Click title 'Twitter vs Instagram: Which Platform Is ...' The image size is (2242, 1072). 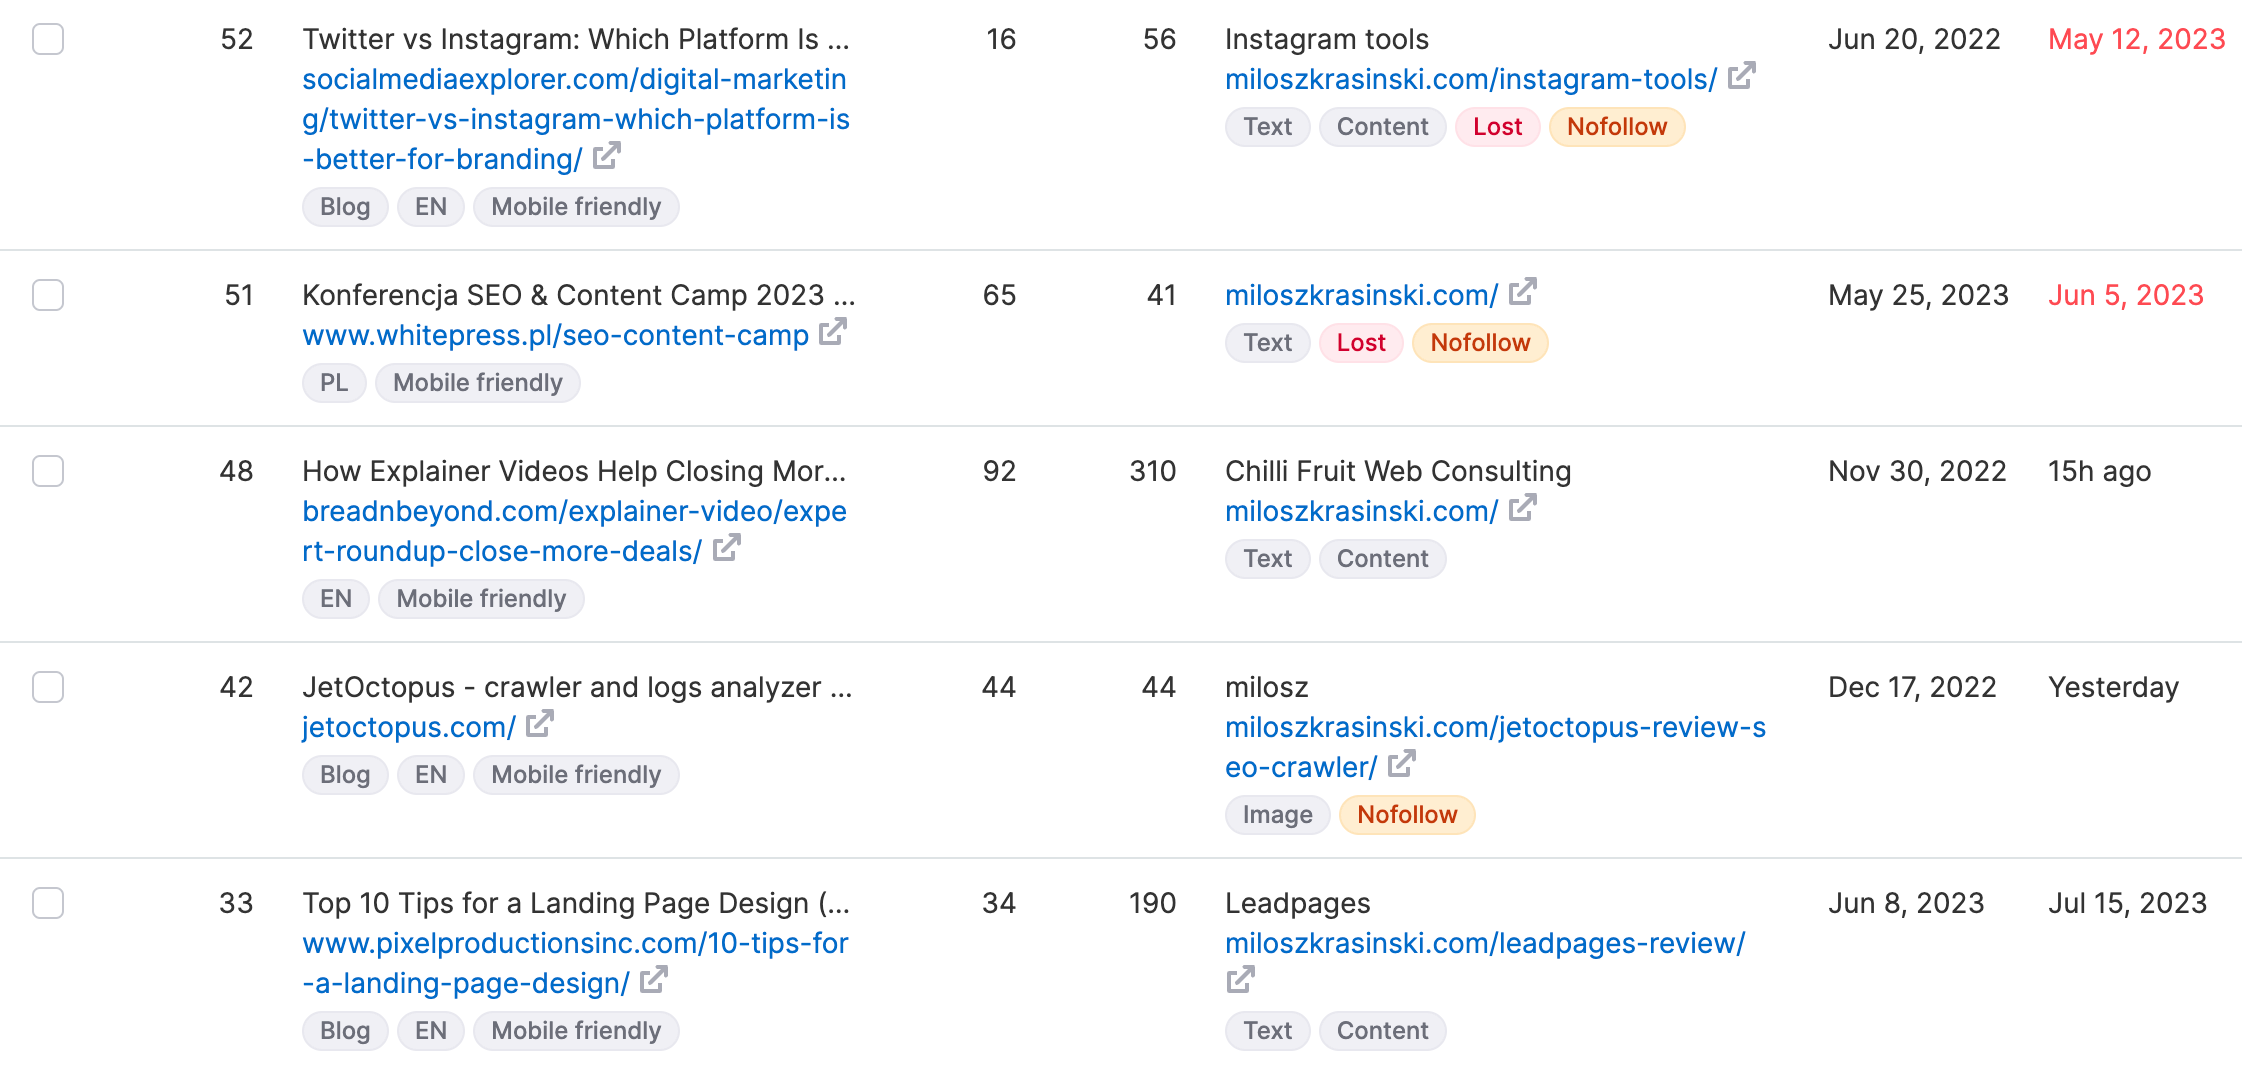576,39
